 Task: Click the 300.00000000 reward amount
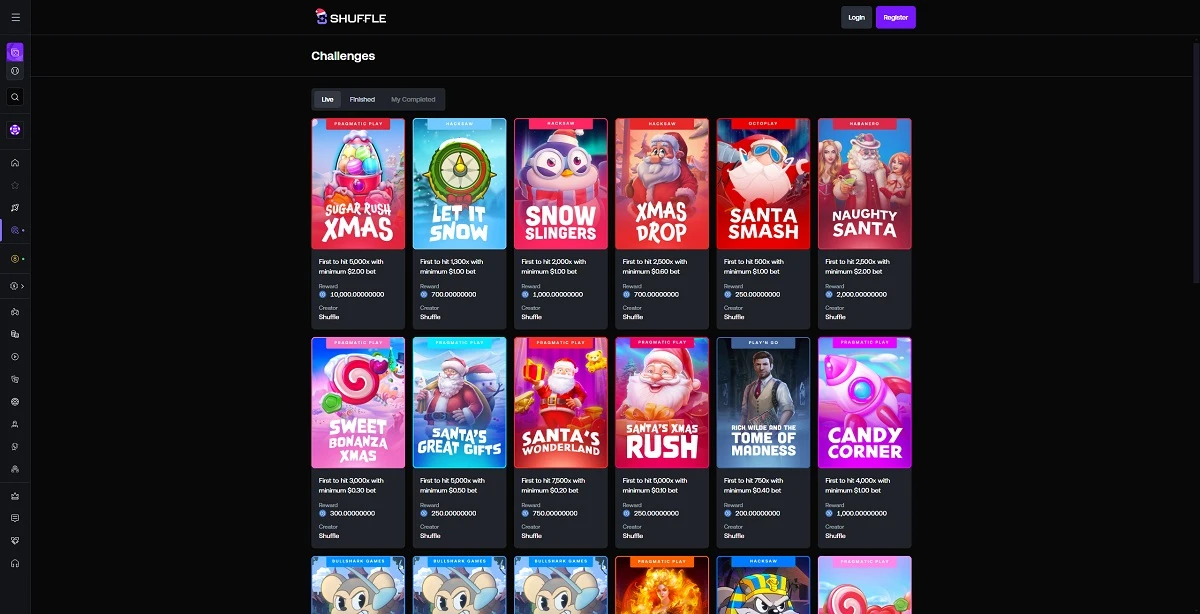(353, 514)
